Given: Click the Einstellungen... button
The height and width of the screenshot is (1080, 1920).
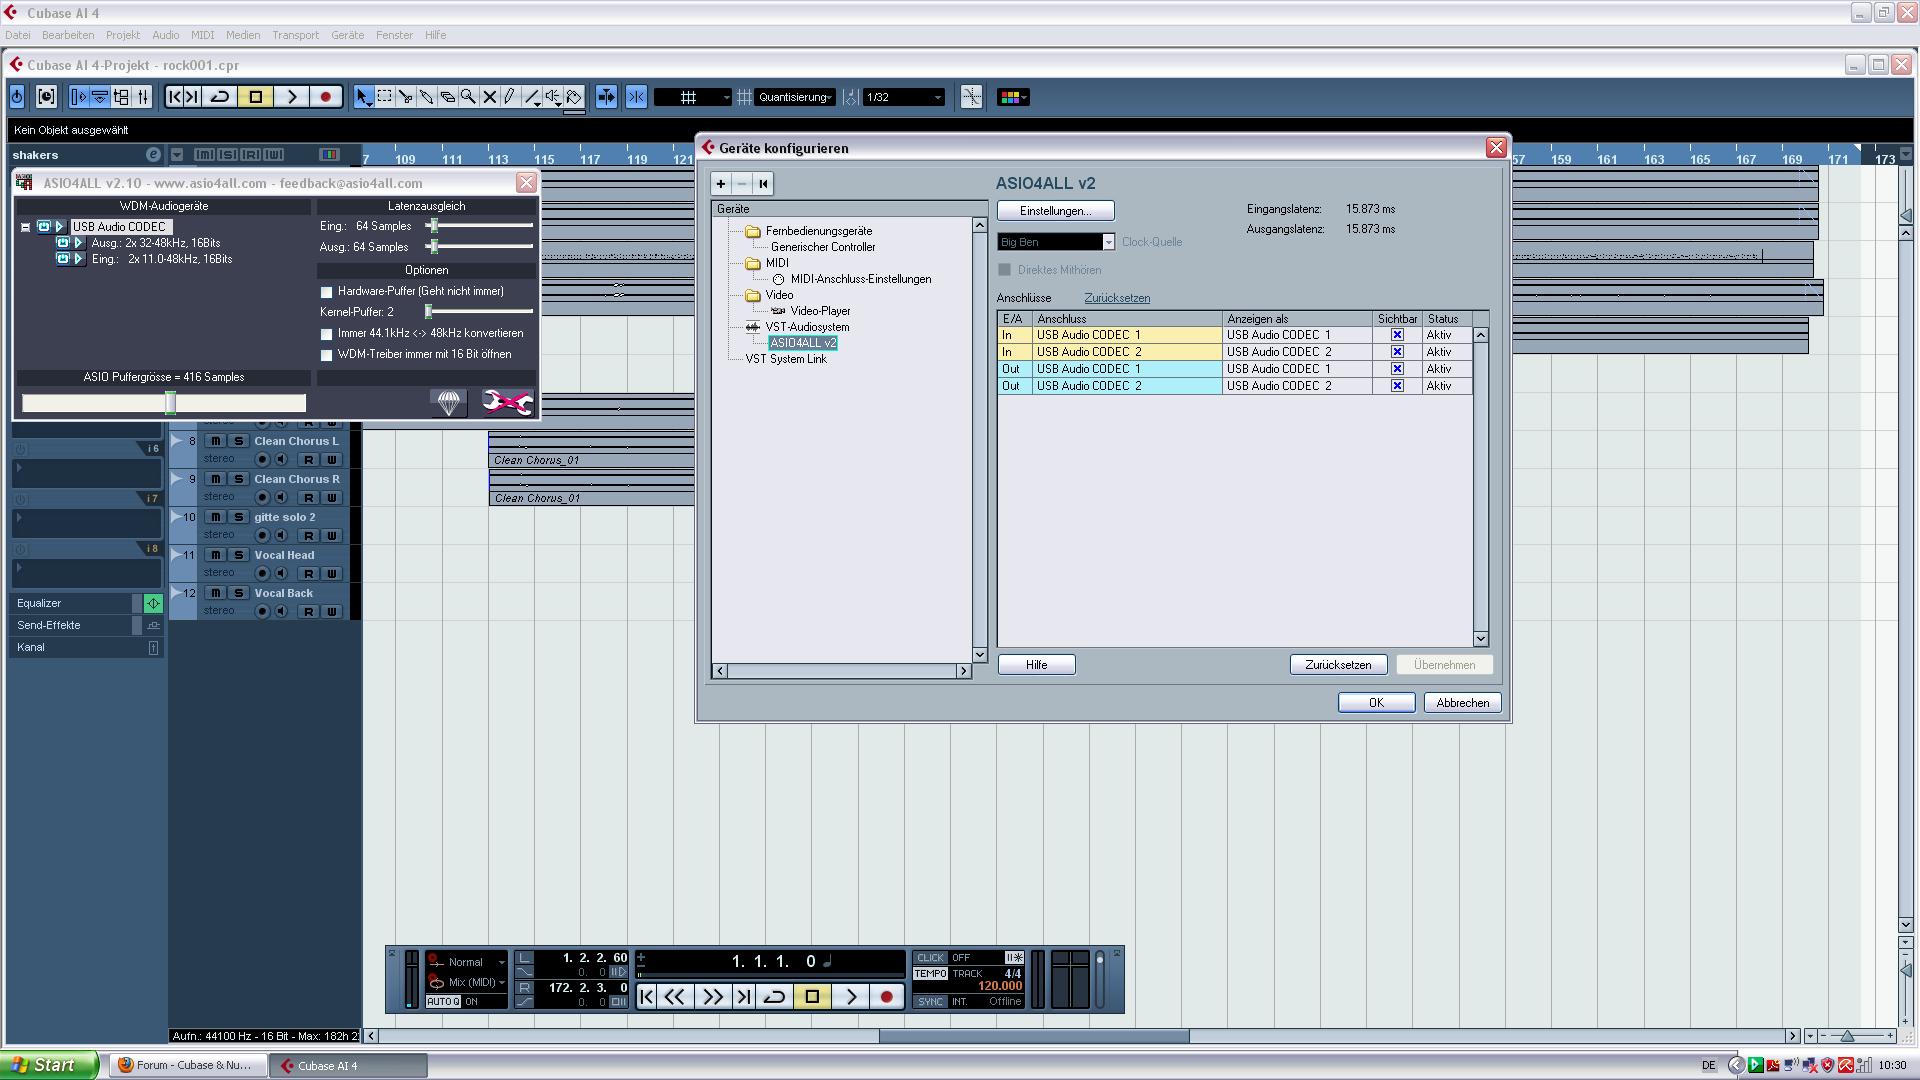Looking at the screenshot, I should pos(1055,211).
